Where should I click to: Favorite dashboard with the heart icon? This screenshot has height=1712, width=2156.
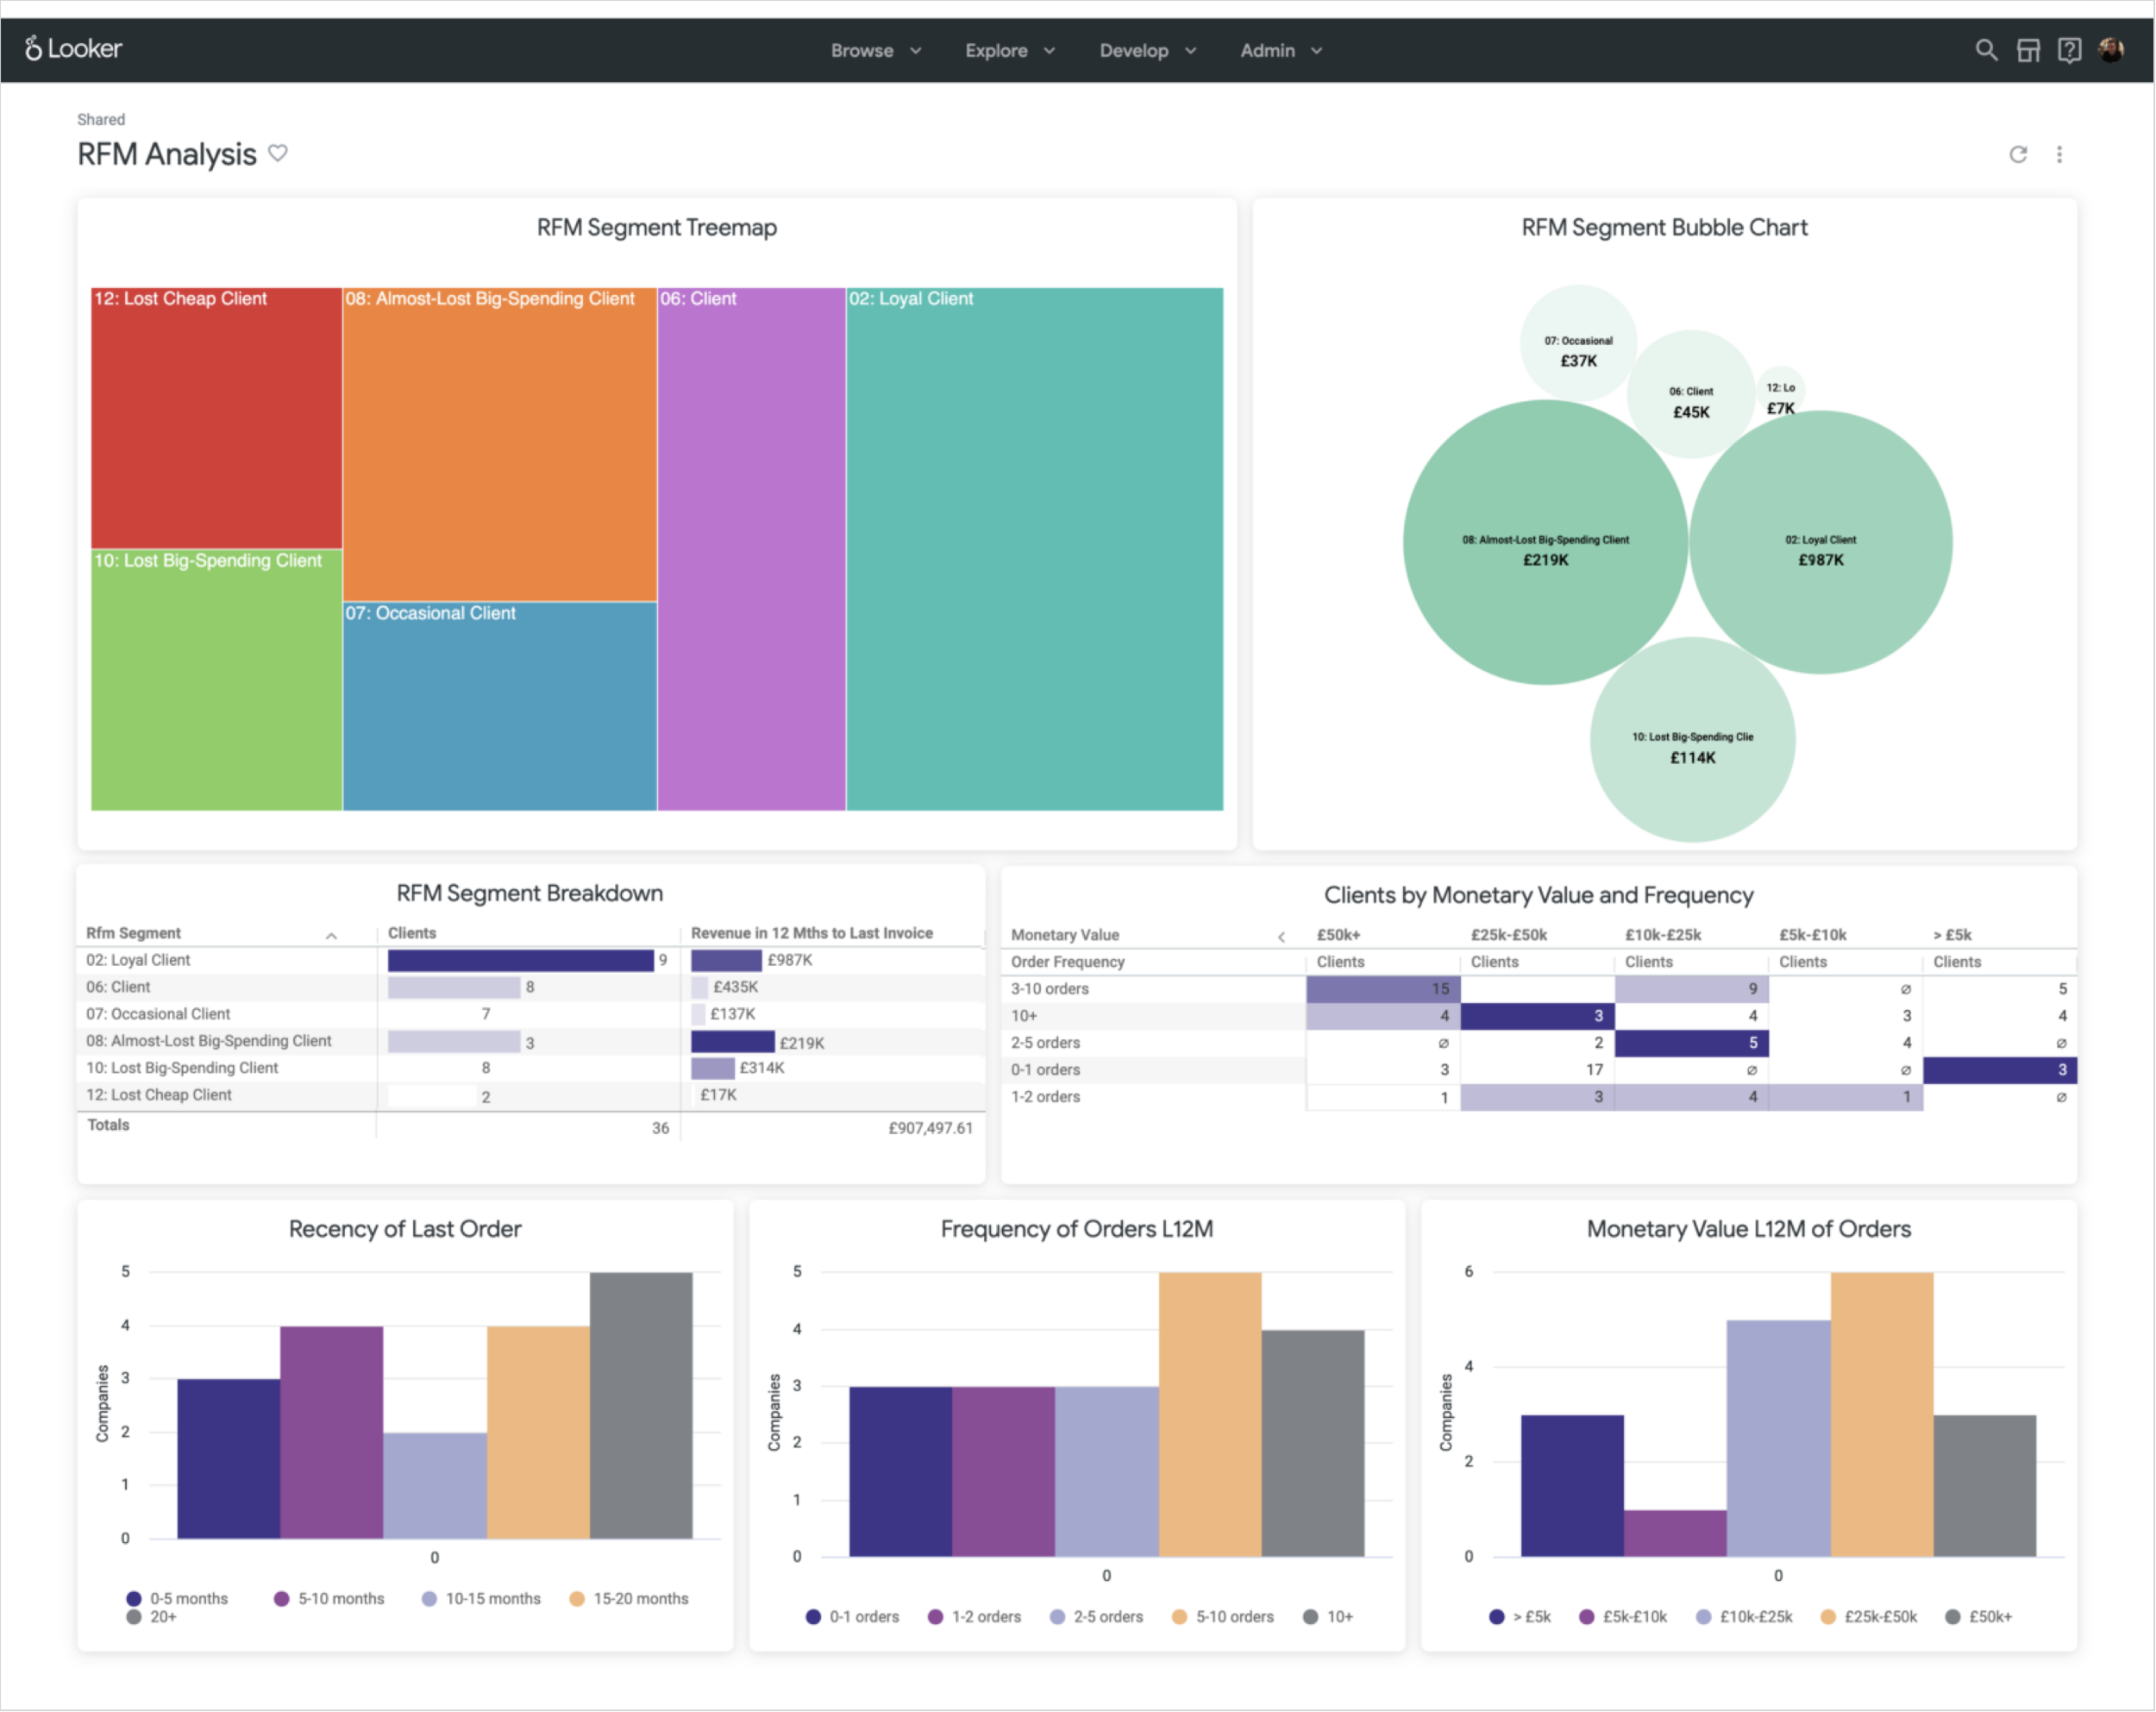pos(278,153)
